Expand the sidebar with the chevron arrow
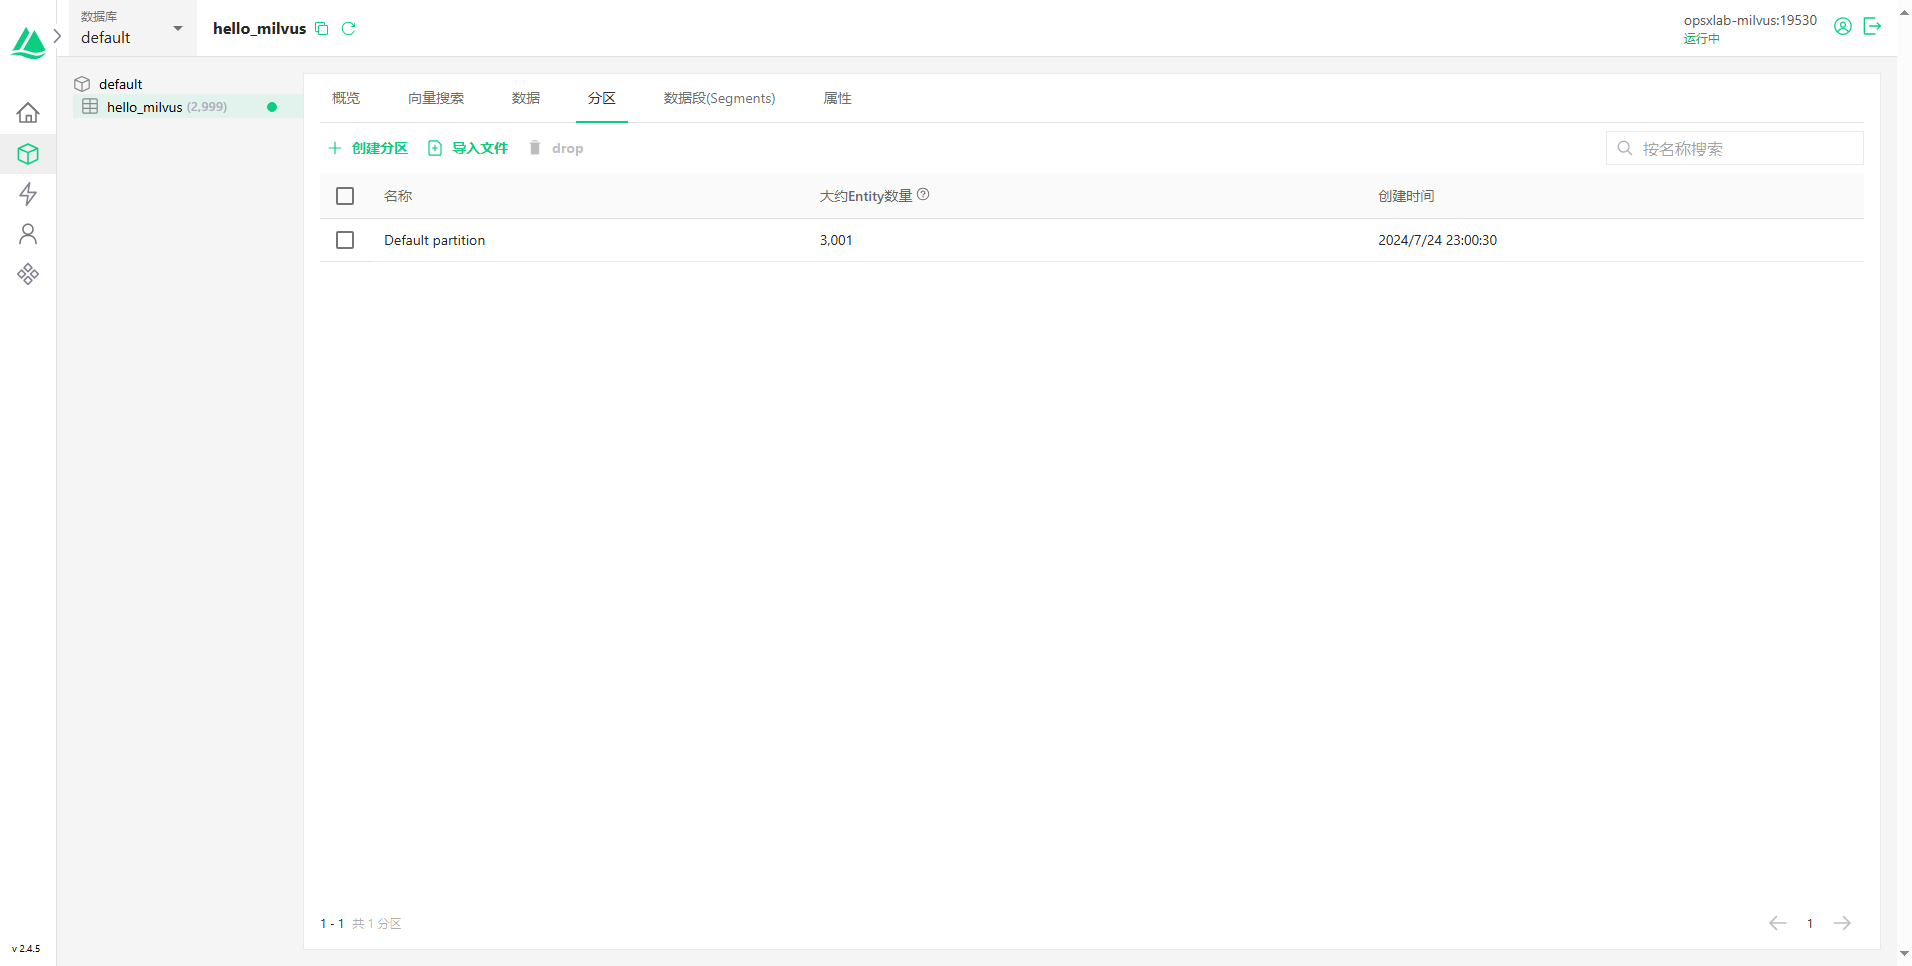1912x966 pixels. [58, 35]
